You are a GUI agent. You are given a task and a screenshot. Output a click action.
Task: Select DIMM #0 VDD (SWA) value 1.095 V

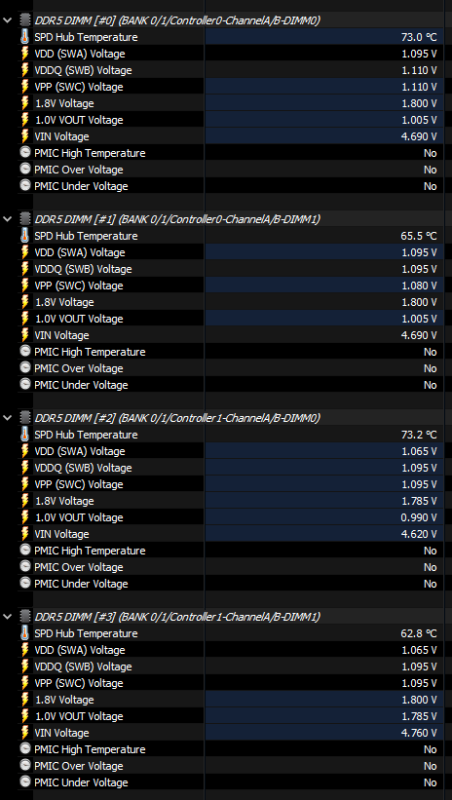[419, 54]
